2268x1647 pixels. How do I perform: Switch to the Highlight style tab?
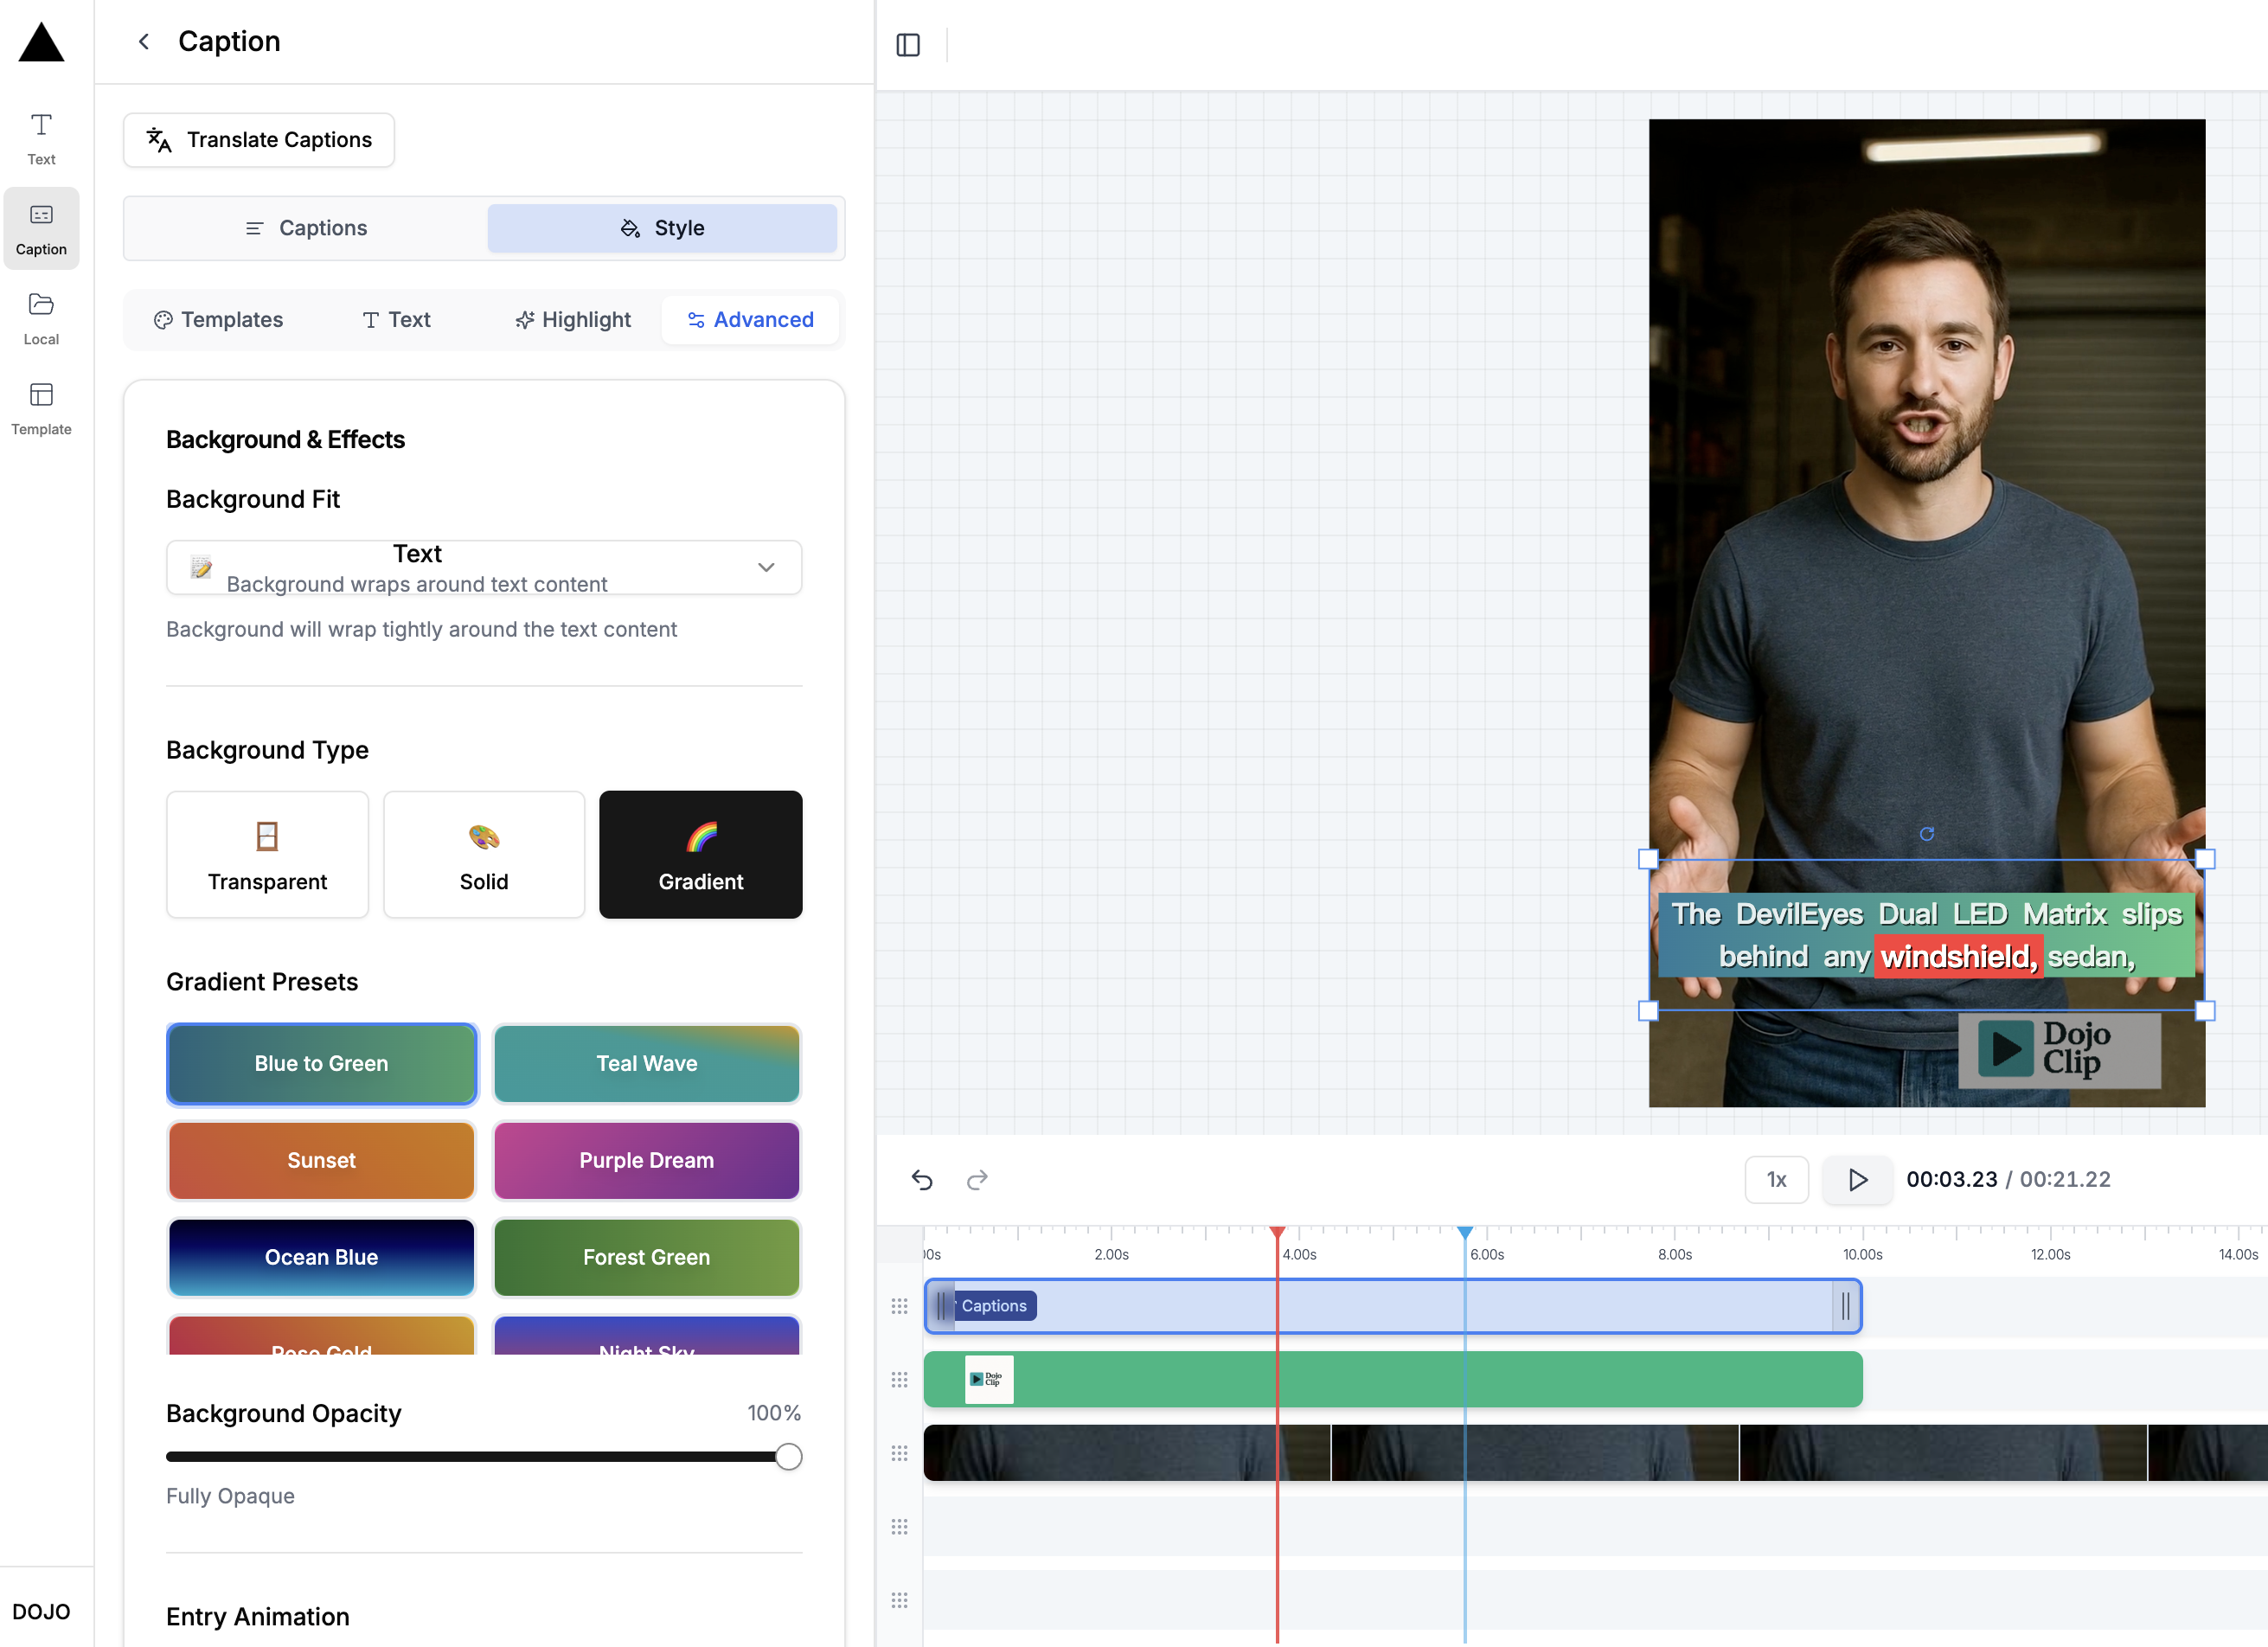point(572,319)
